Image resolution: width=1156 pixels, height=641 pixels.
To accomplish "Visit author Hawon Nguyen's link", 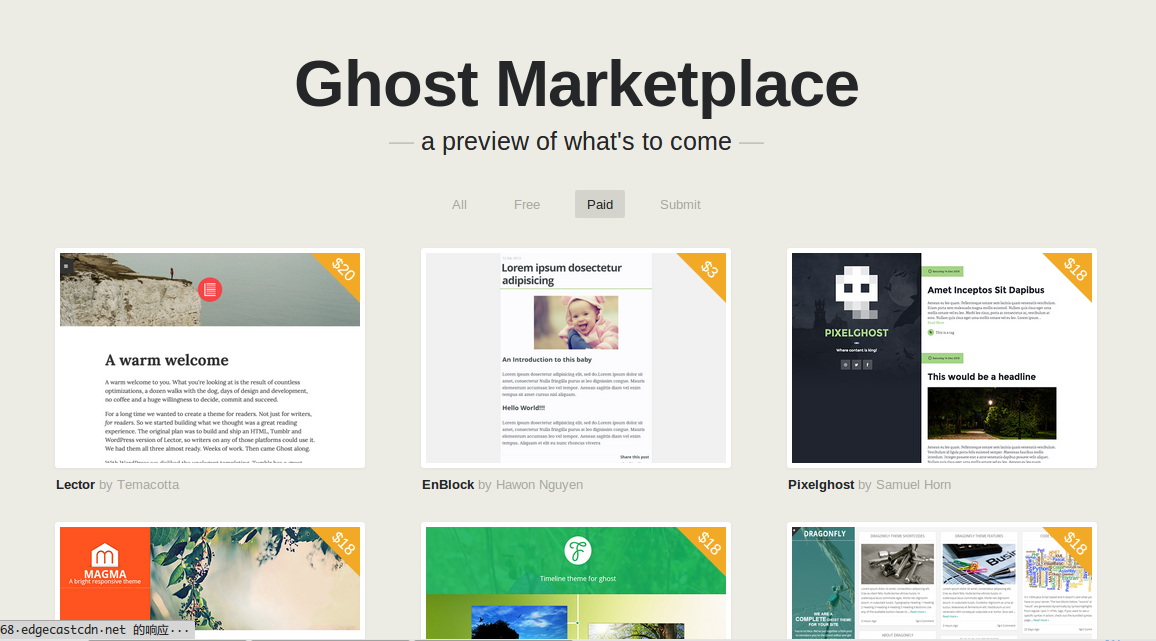I will point(539,485).
